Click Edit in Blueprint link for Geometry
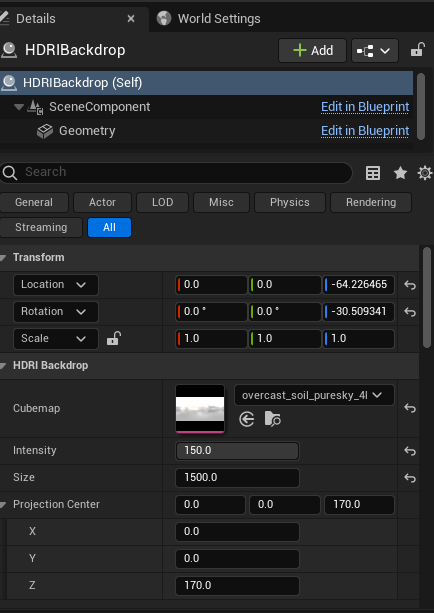434x613 pixels. 365,131
